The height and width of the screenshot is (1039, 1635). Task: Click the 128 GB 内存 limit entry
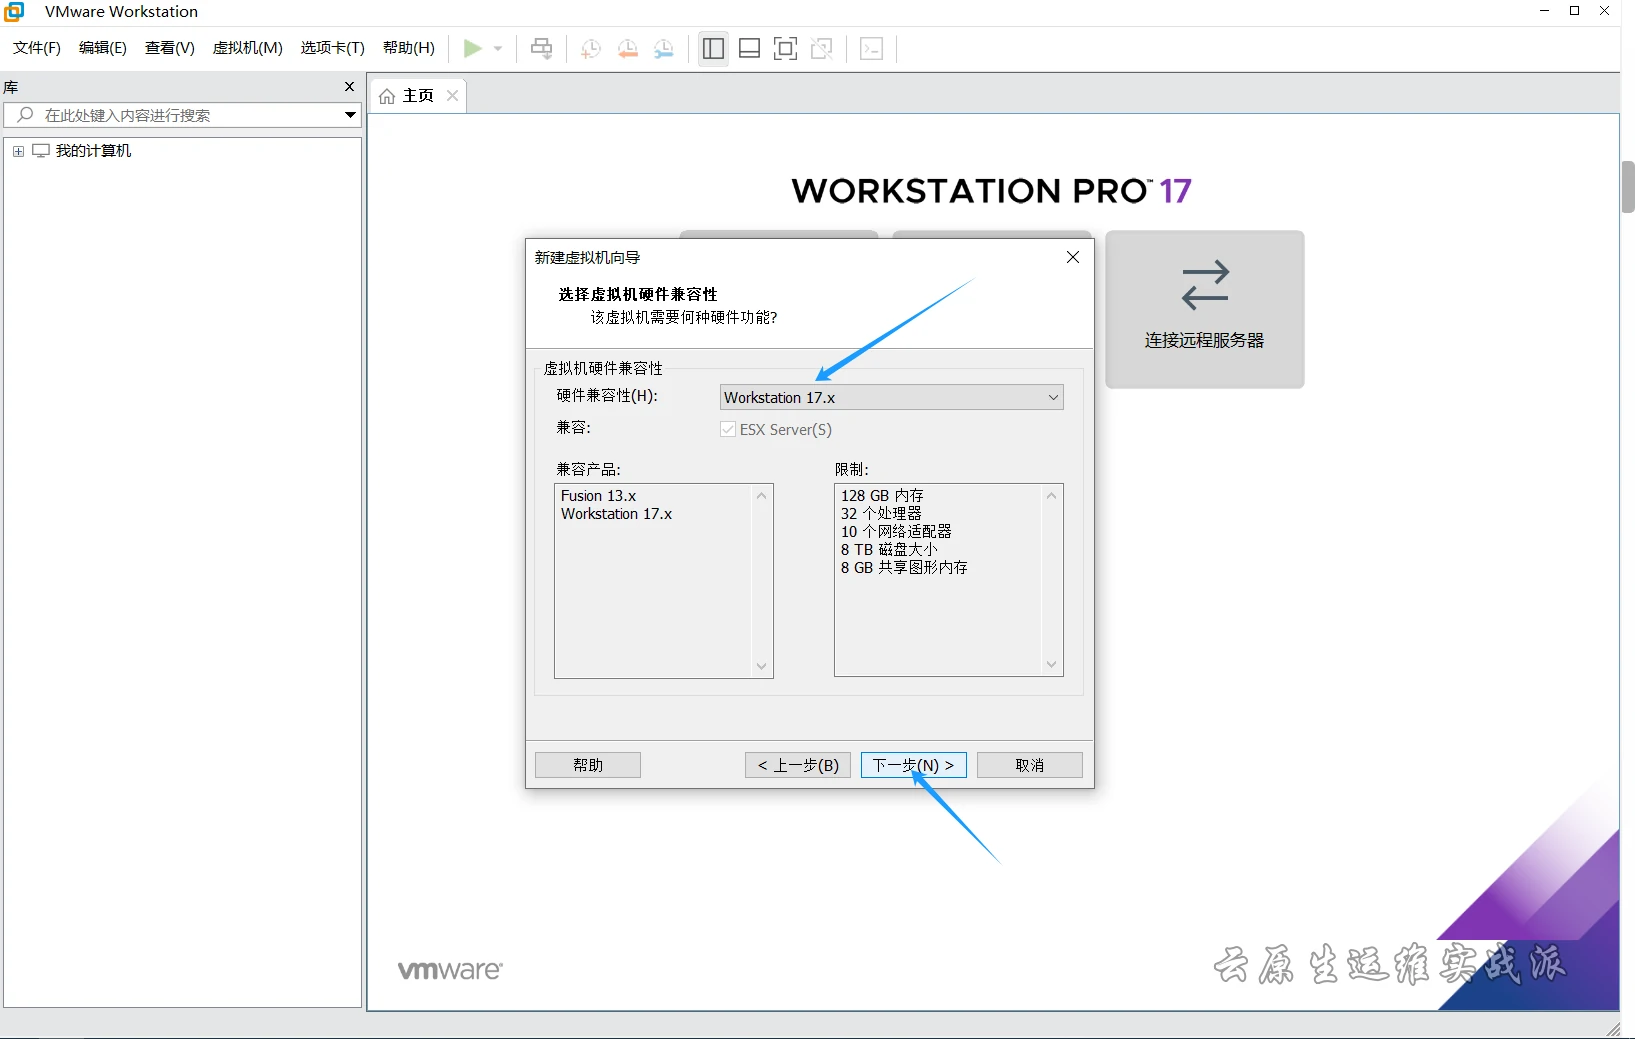882,496
